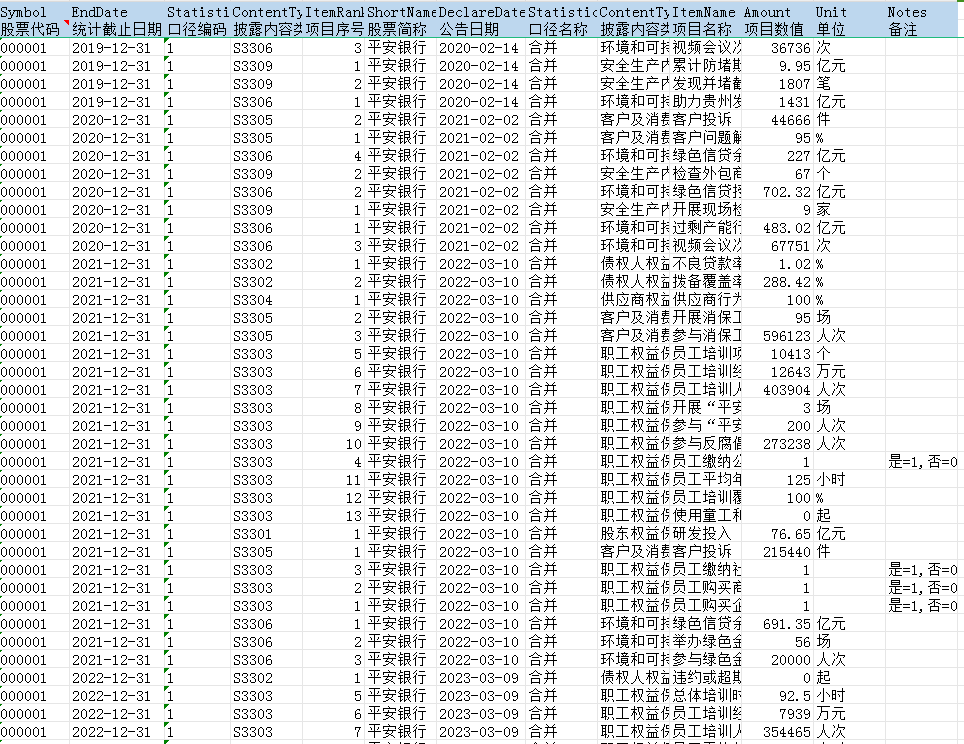Select unit cell 小时 in the 125 row
964x744 pixels.
tap(850, 480)
